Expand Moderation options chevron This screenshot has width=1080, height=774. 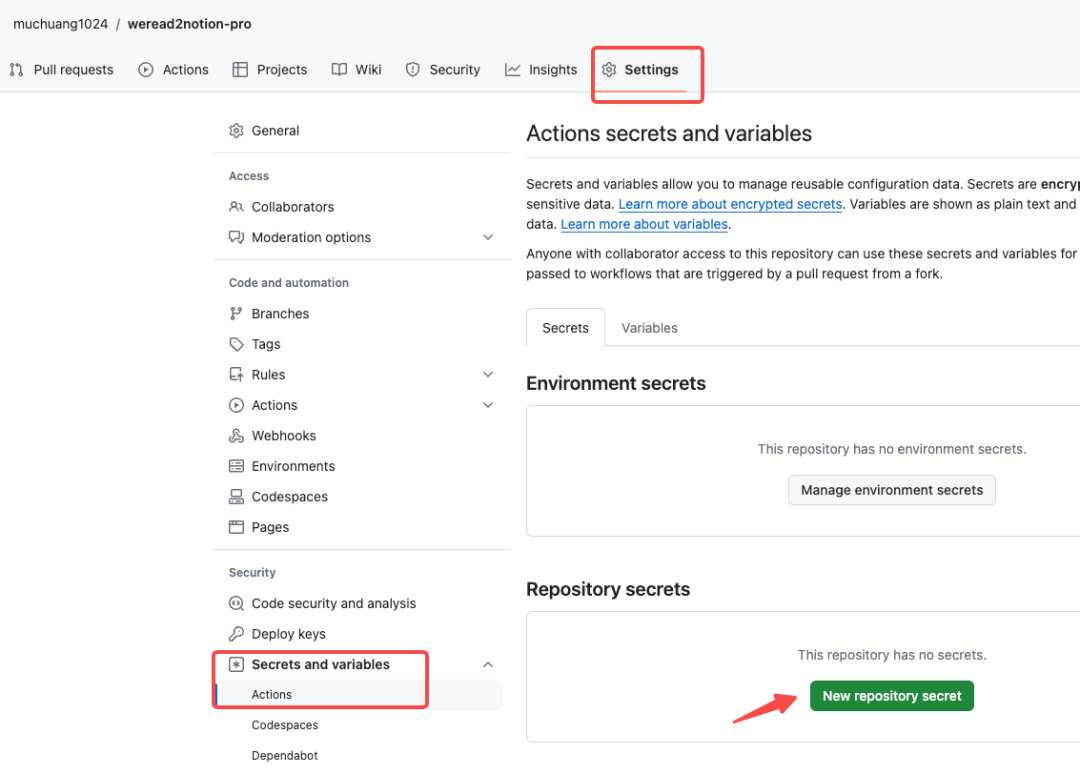[x=488, y=238]
